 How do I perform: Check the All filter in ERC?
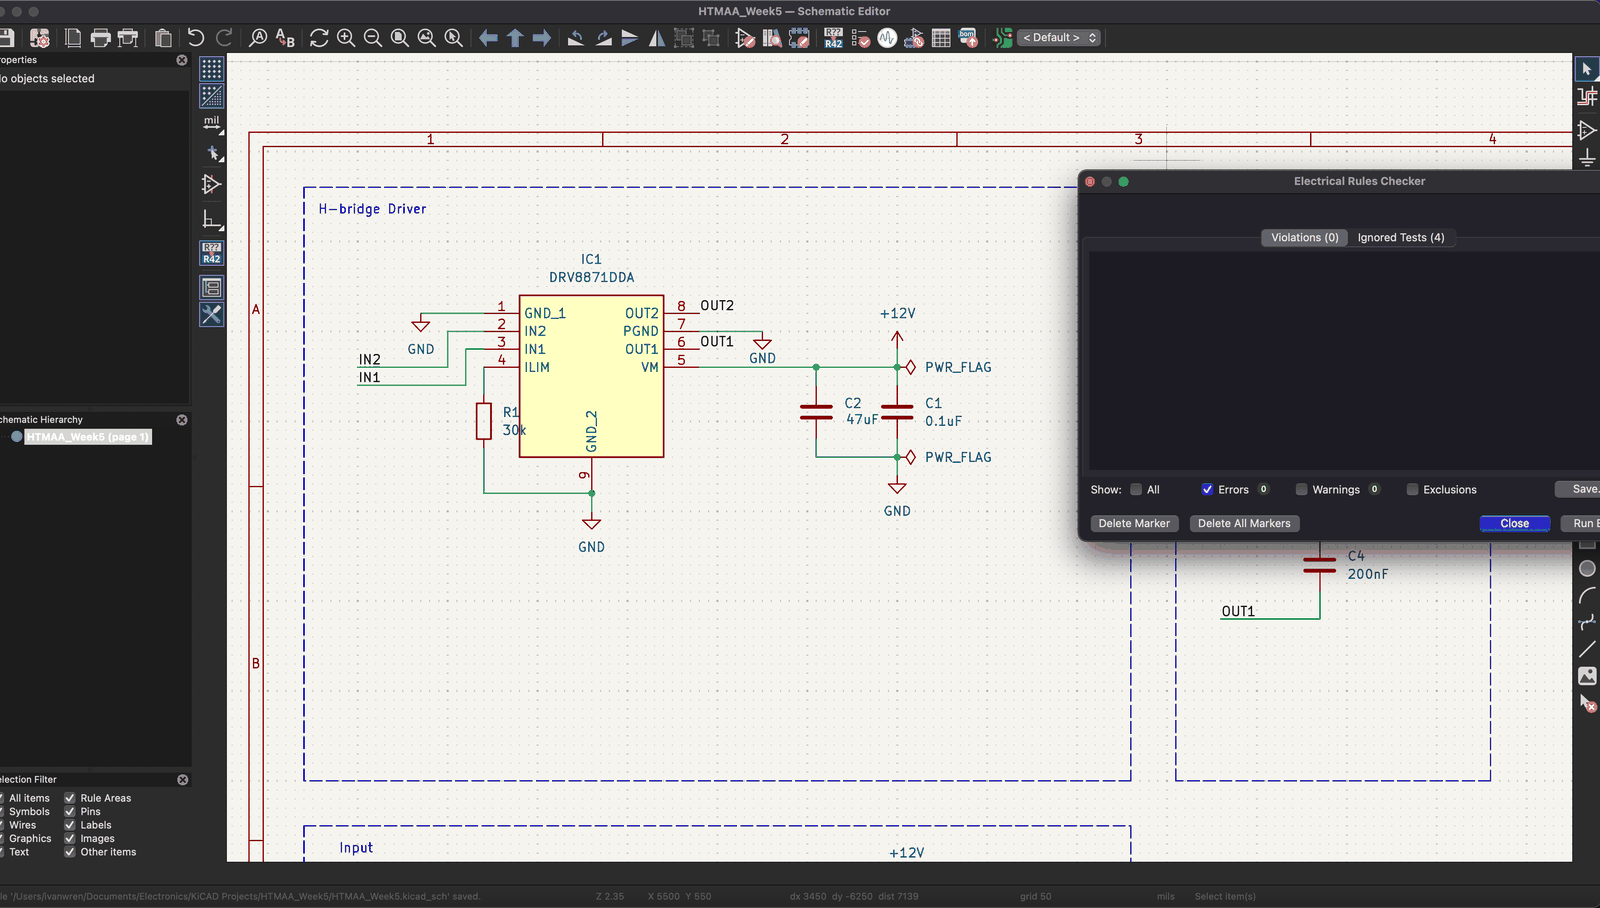point(1136,490)
